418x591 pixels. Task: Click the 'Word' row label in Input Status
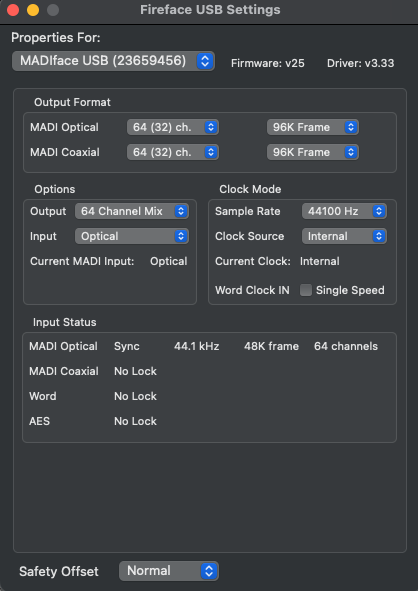[x=43, y=397]
